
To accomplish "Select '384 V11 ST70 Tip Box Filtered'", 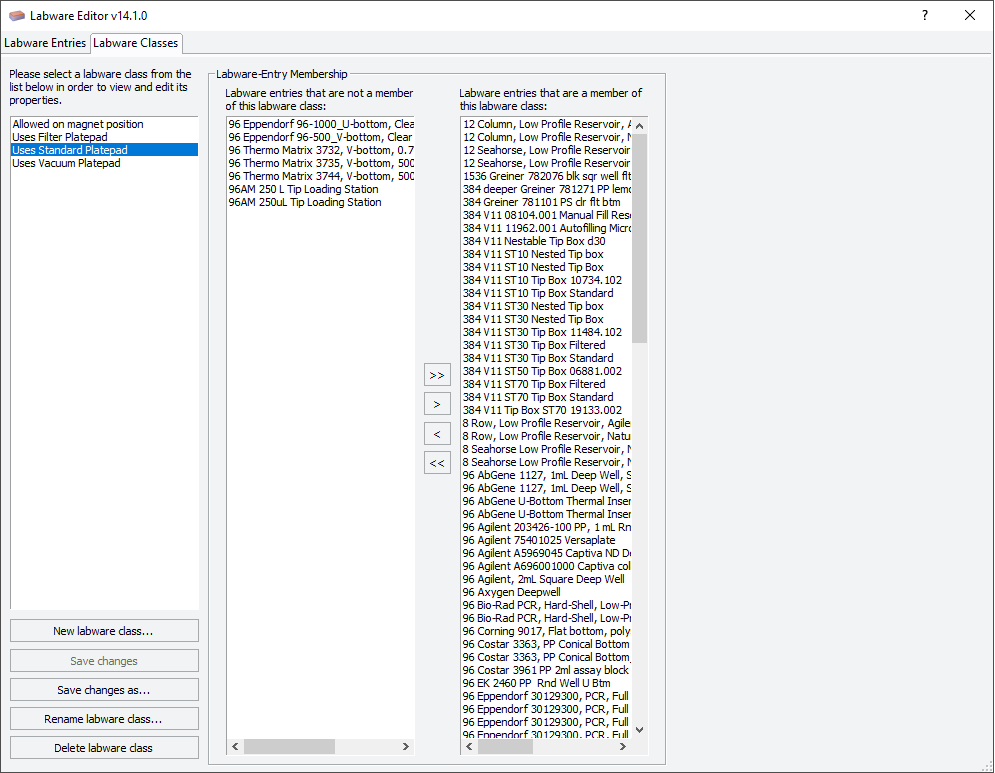I will (546, 384).
